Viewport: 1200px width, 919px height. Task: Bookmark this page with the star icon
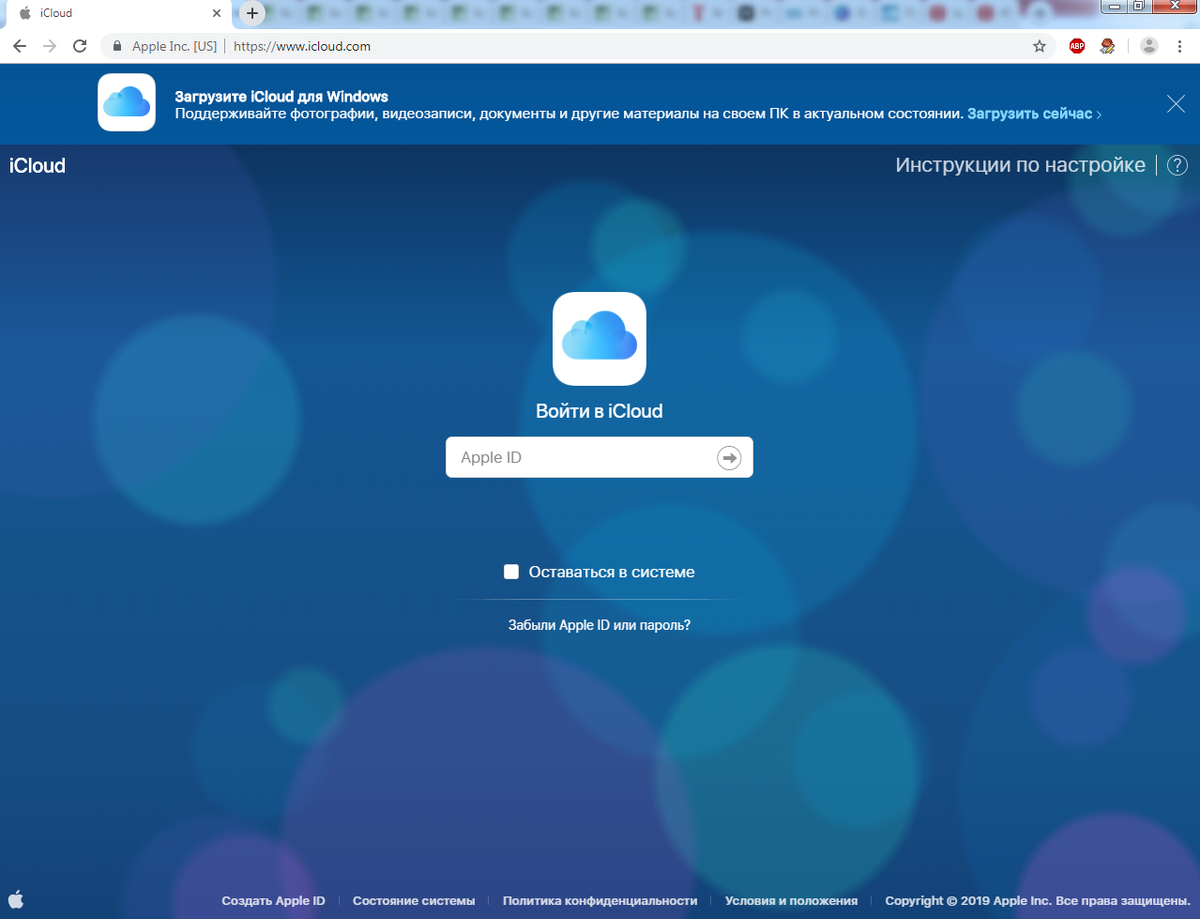(1039, 46)
